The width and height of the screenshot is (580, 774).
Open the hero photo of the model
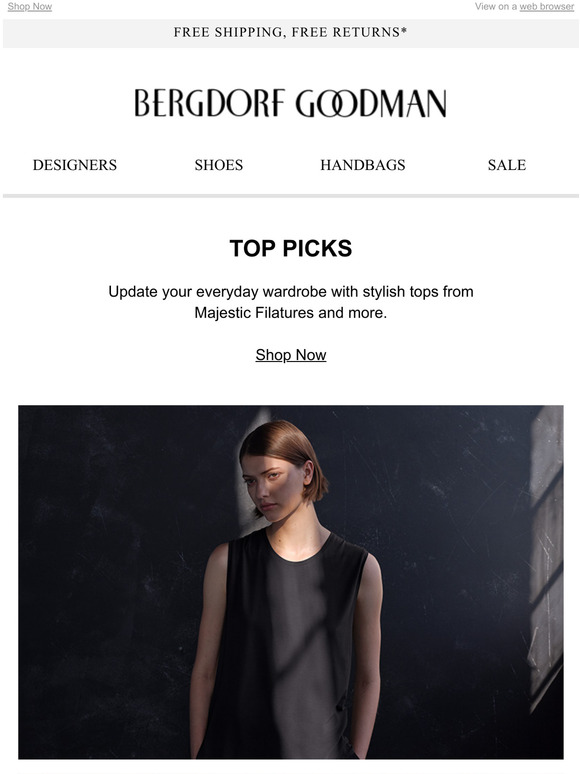pyautogui.click(x=291, y=582)
